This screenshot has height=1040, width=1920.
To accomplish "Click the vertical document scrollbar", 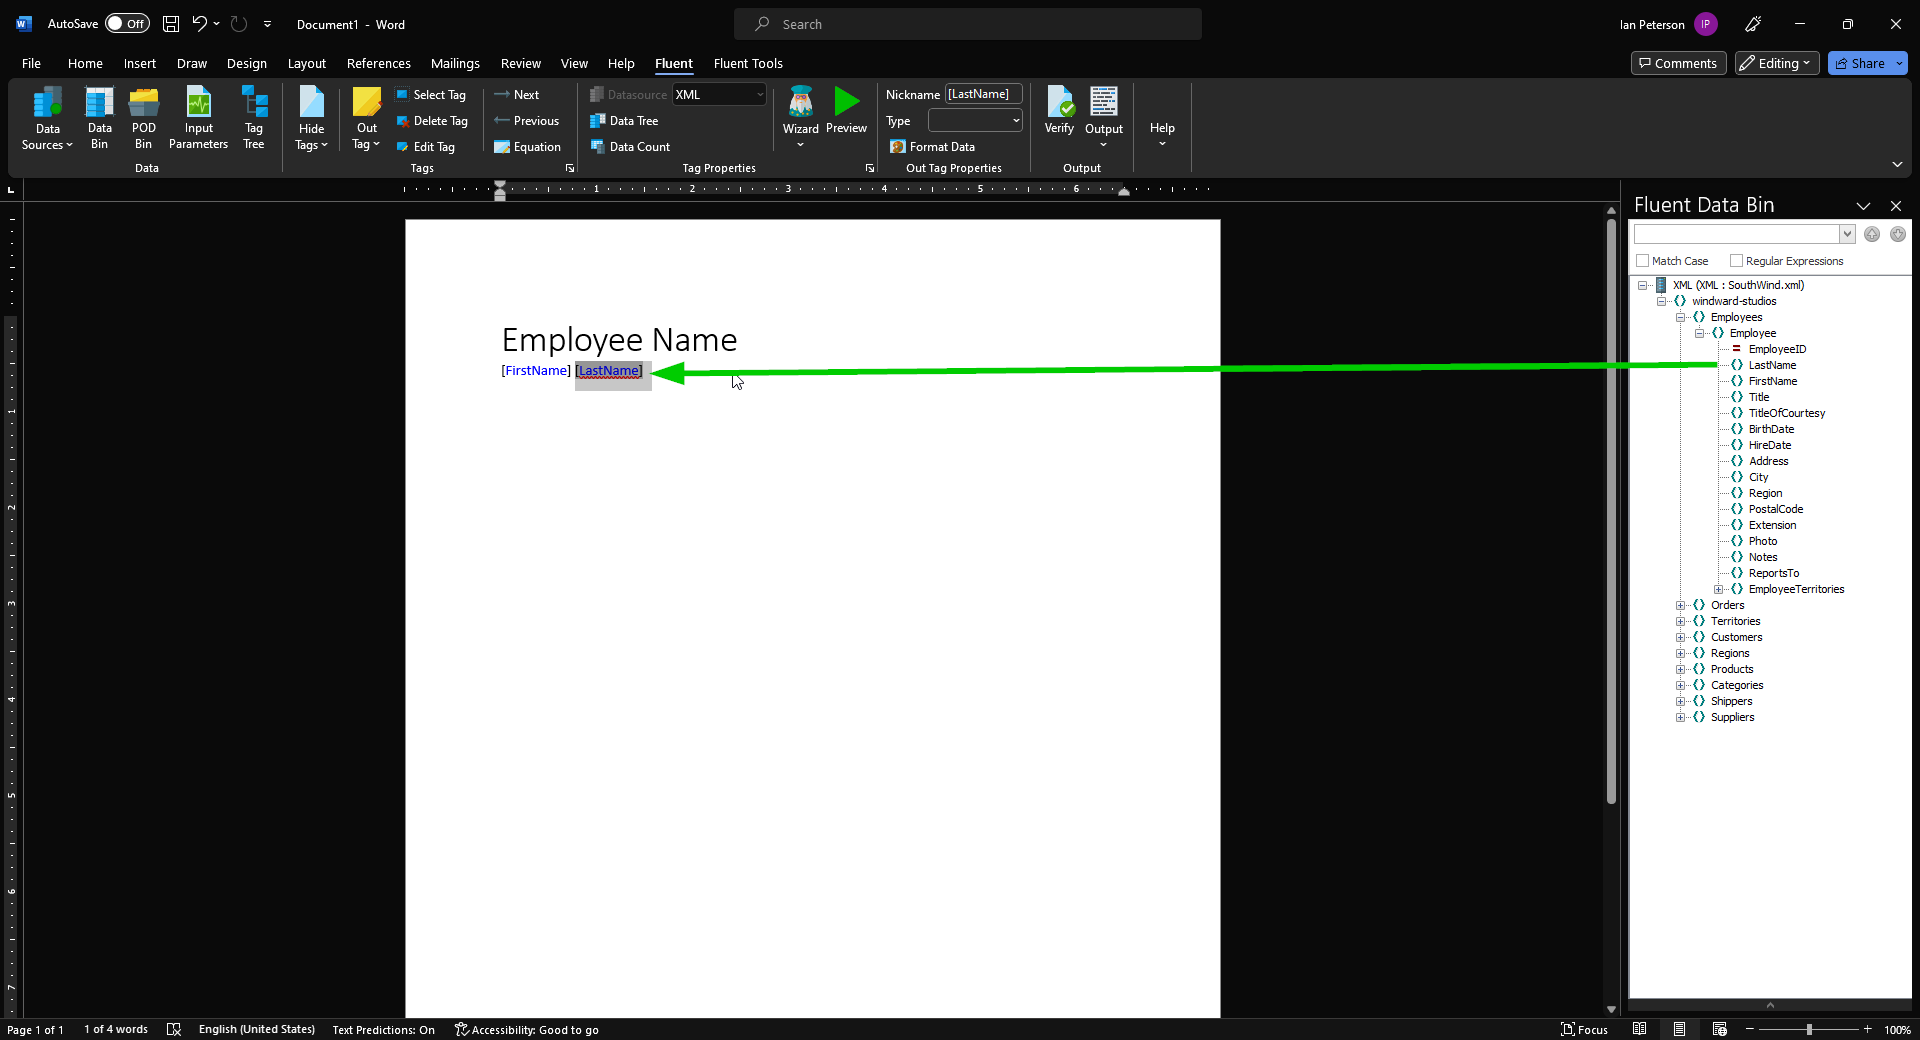I will tap(1611, 512).
